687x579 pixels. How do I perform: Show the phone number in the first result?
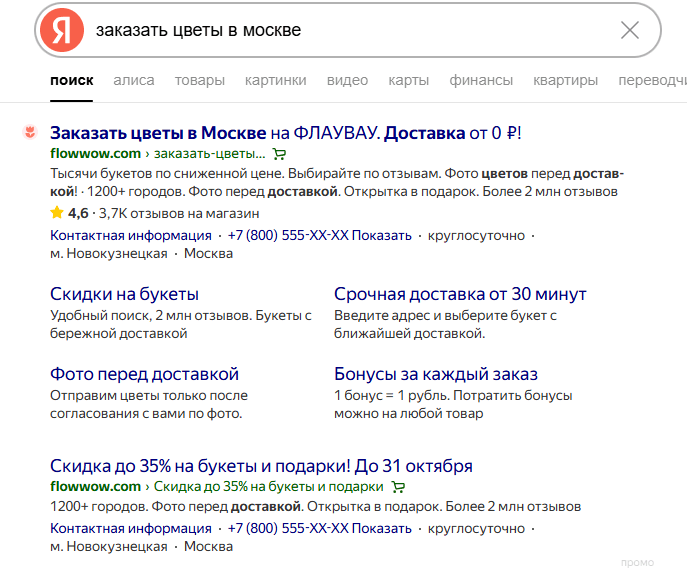click(320, 236)
